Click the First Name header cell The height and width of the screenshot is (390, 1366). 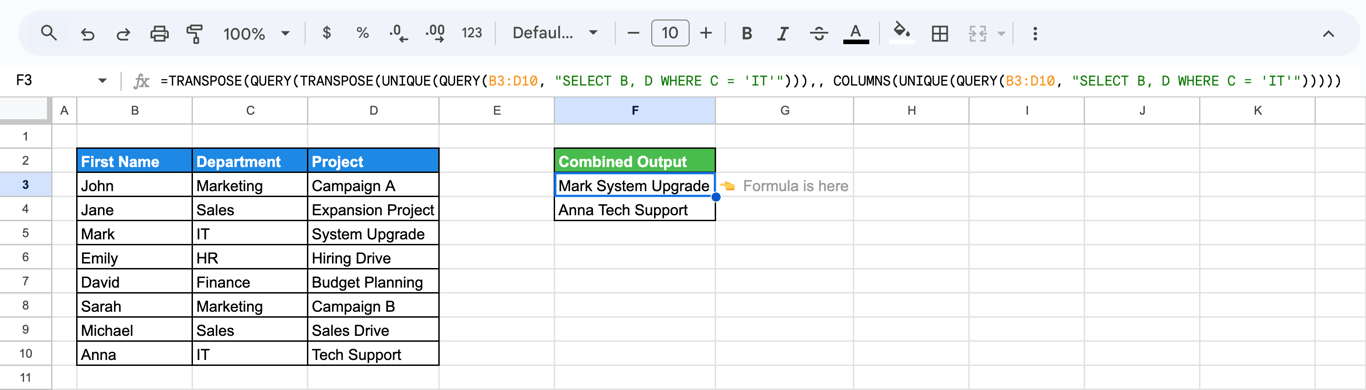pos(135,161)
